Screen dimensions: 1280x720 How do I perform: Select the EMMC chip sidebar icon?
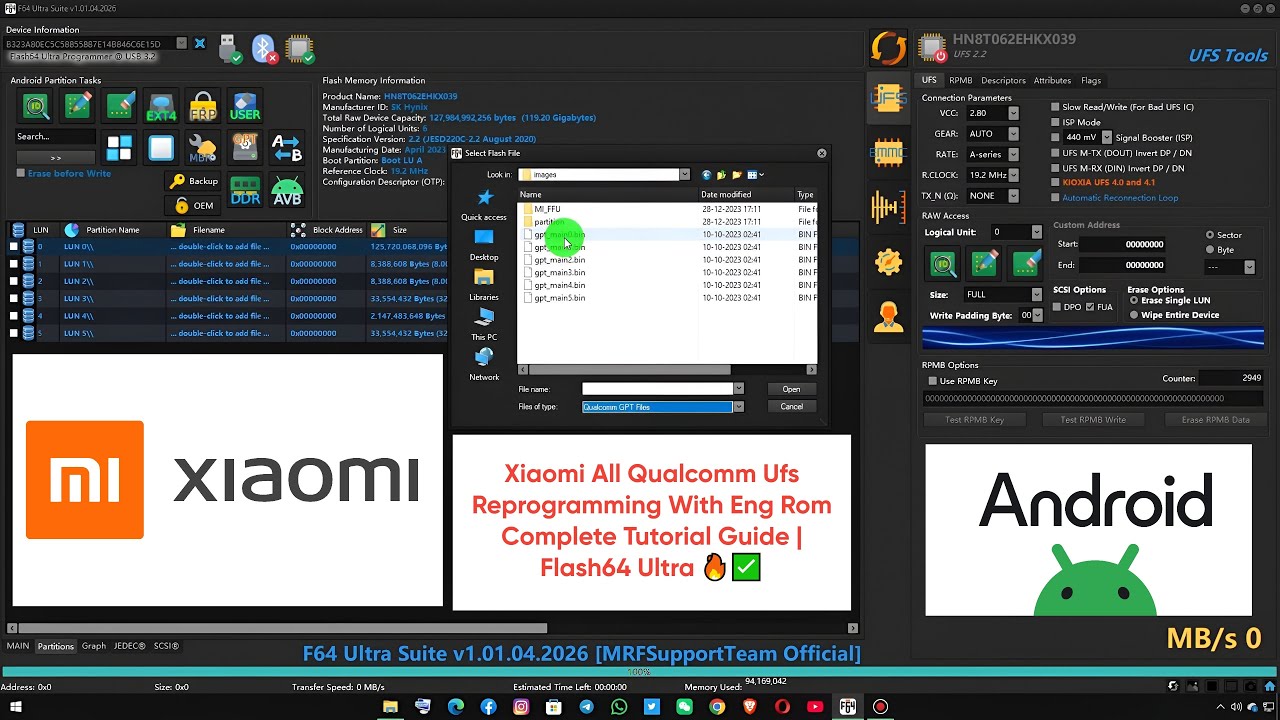click(x=888, y=152)
